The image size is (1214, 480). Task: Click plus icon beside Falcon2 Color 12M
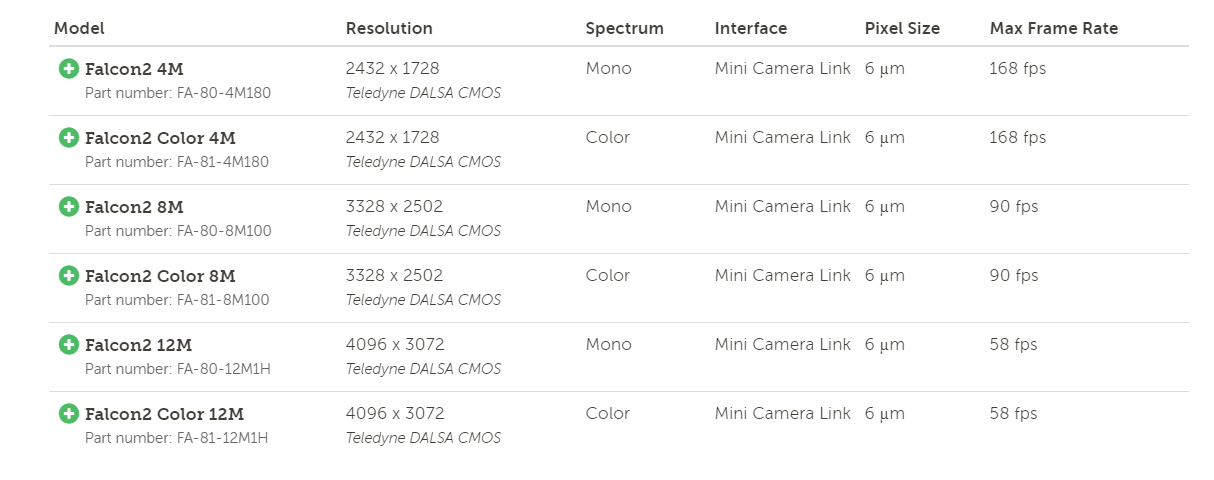click(x=69, y=414)
